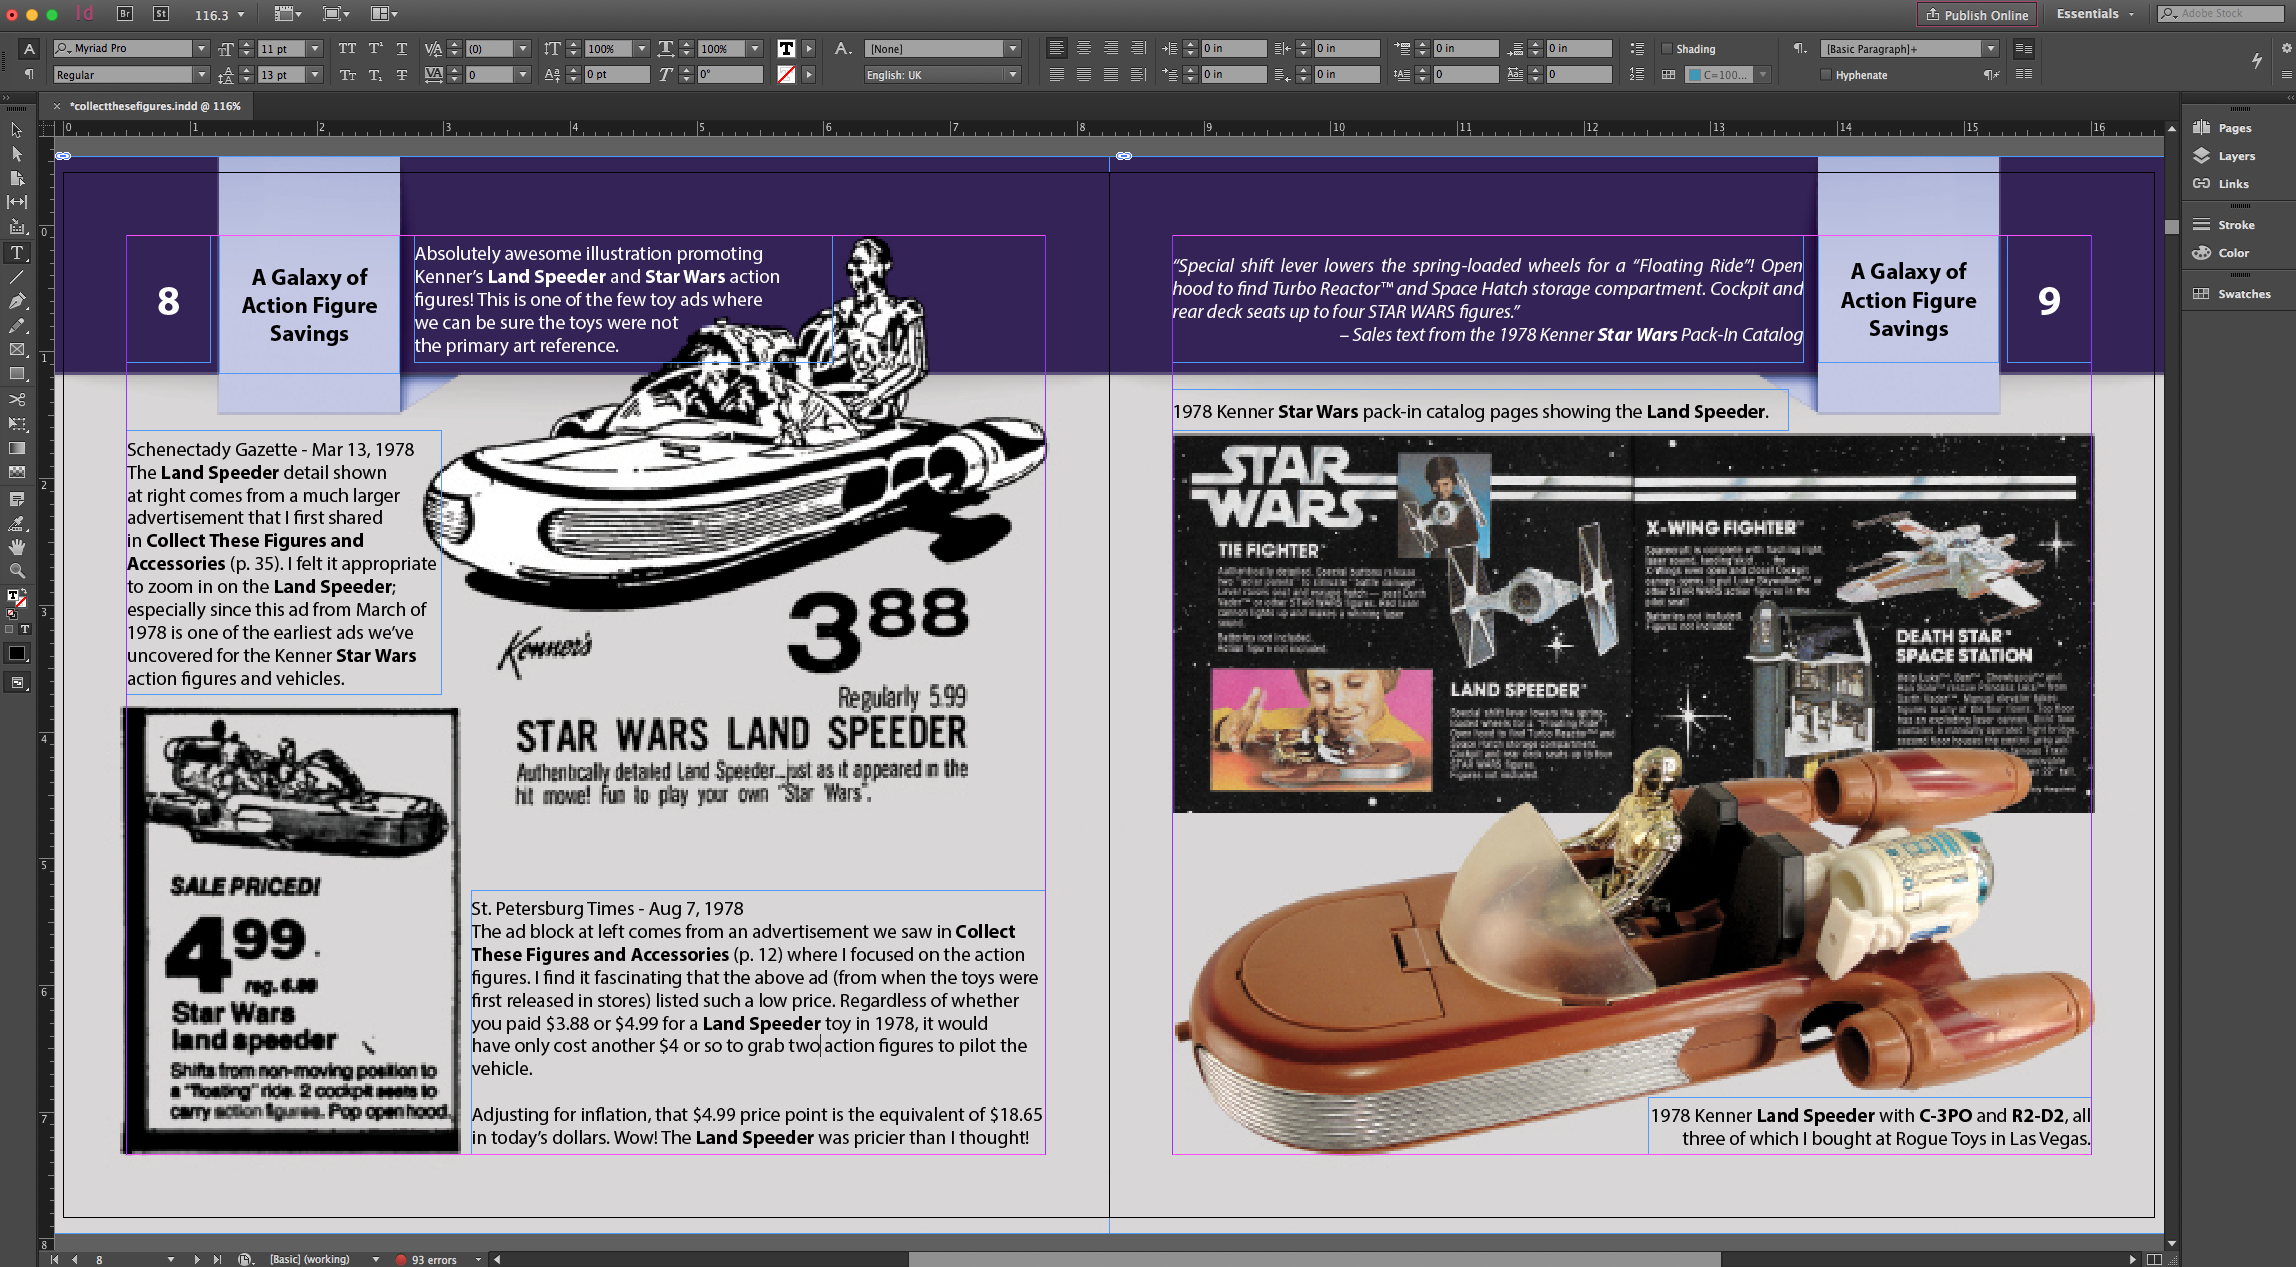Click the Publish Online button
The width and height of the screenshot is (2296, 1267).
(1976, 15)
